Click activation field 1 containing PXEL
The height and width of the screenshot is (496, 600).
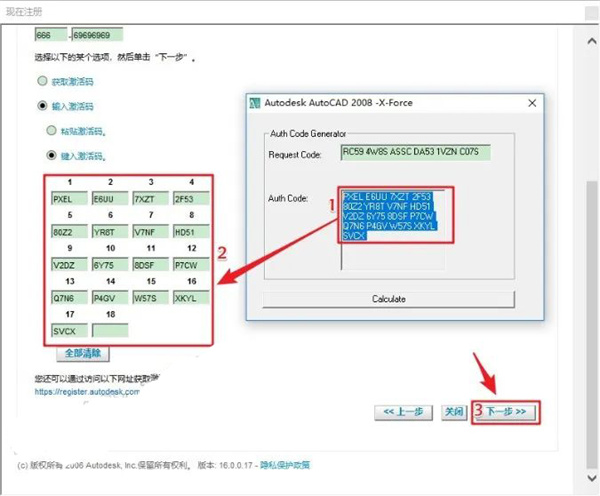tap(69, 199)
